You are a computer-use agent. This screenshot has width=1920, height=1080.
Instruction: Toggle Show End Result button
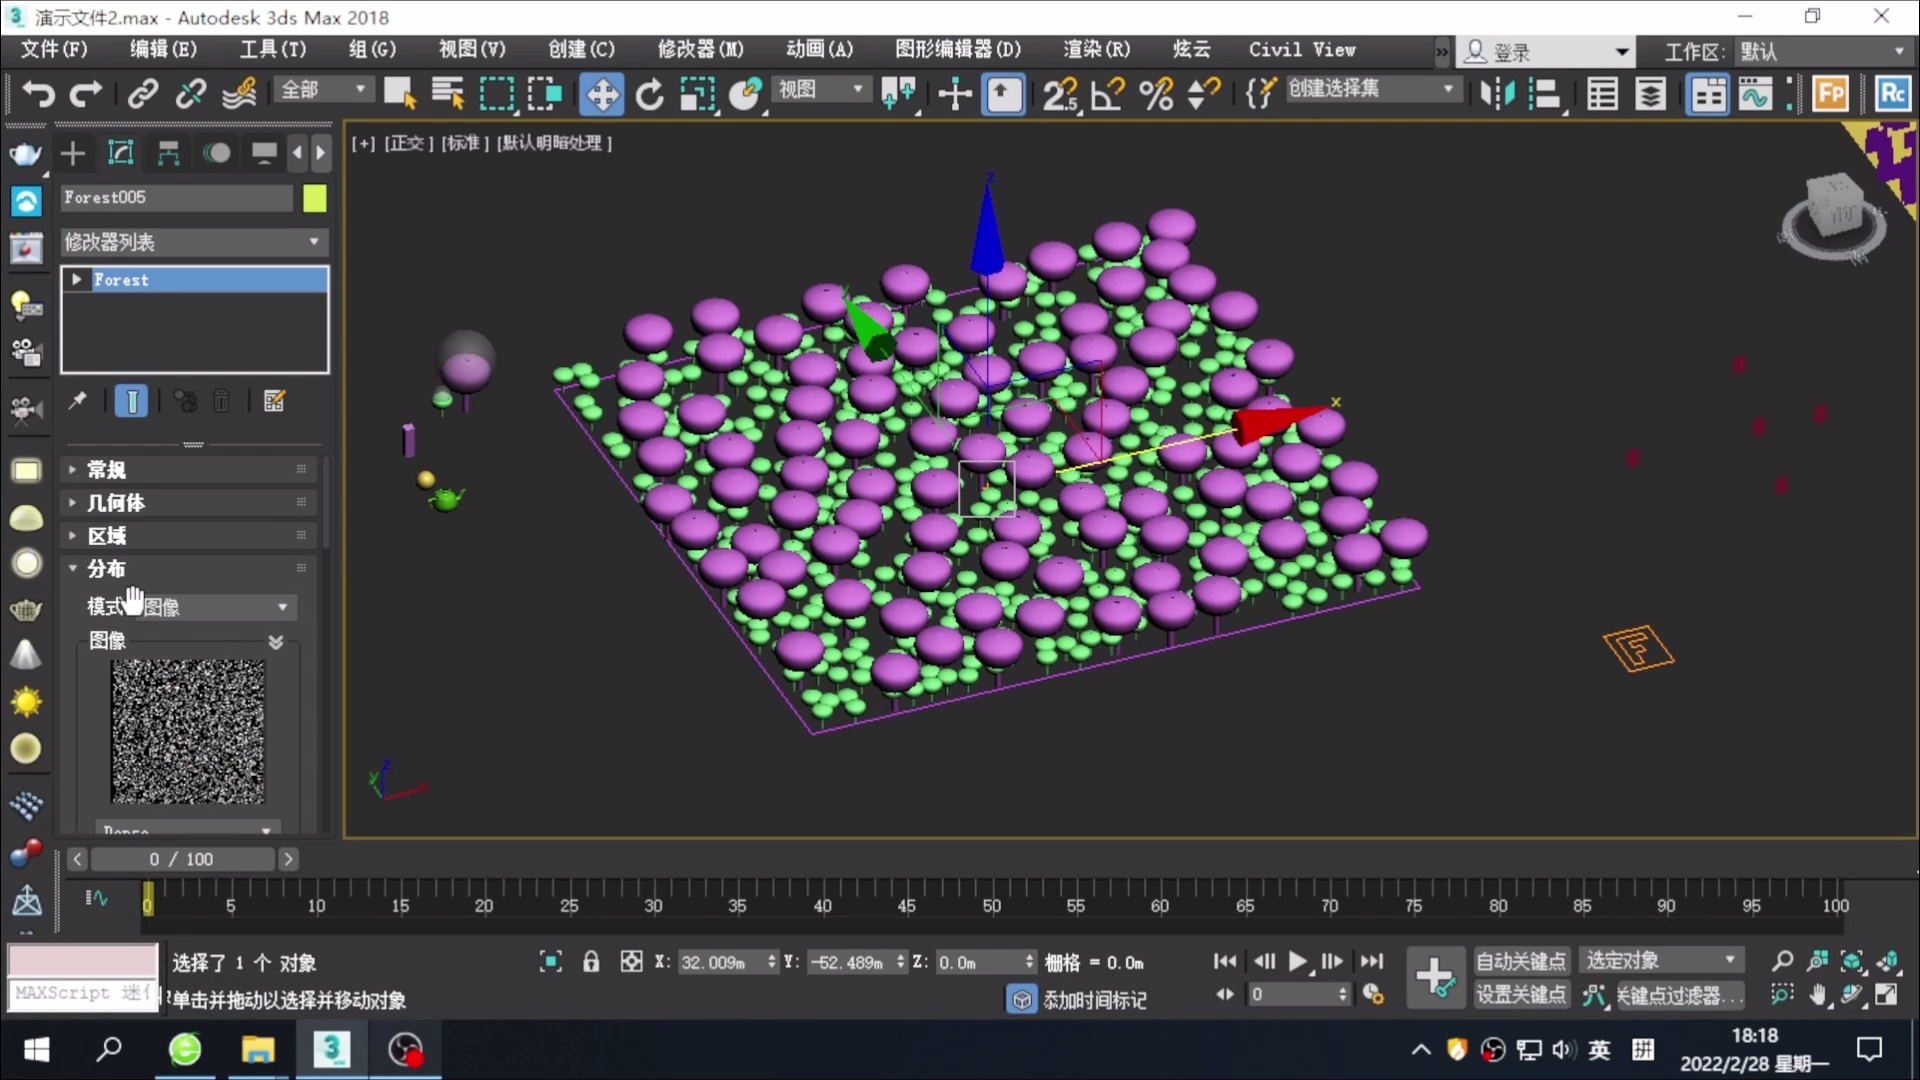click(x=131, y=401)
